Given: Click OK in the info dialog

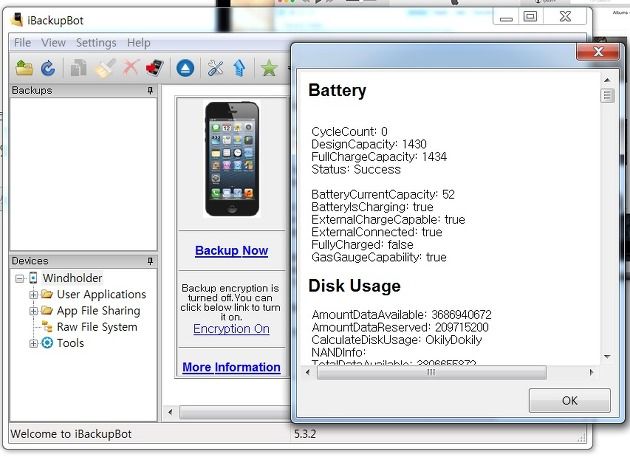Looking at the screenshot, I should [569, 400].
